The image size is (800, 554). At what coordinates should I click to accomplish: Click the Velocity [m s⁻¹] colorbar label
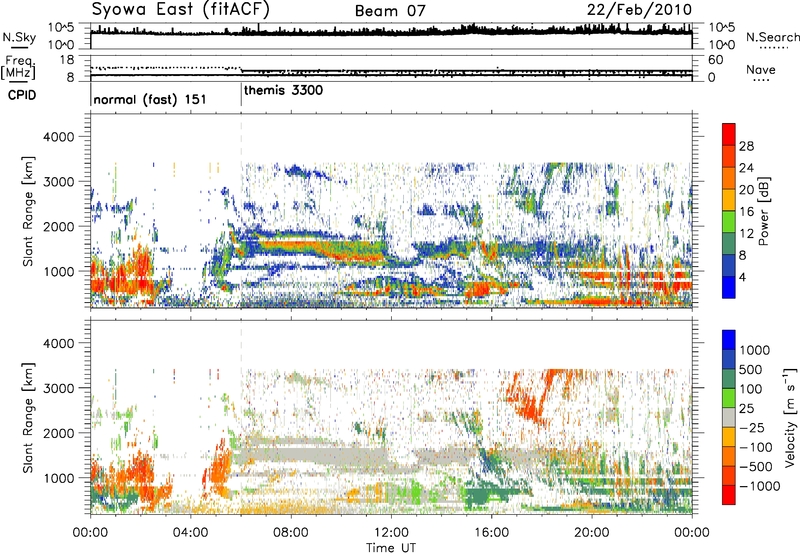(x=790, y=417)
